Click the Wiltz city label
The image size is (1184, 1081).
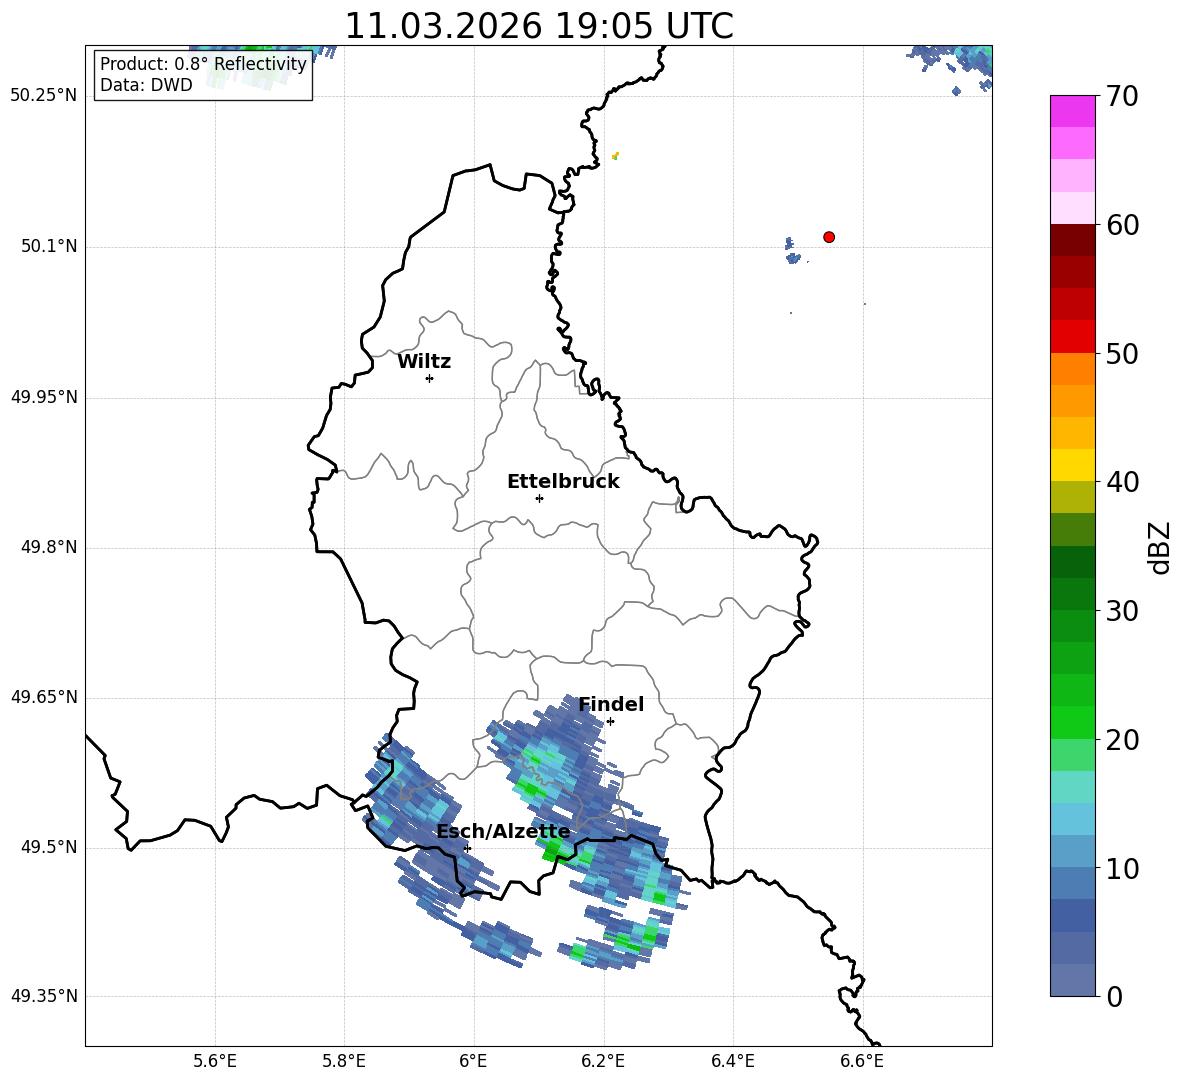(x=424, y=362)
